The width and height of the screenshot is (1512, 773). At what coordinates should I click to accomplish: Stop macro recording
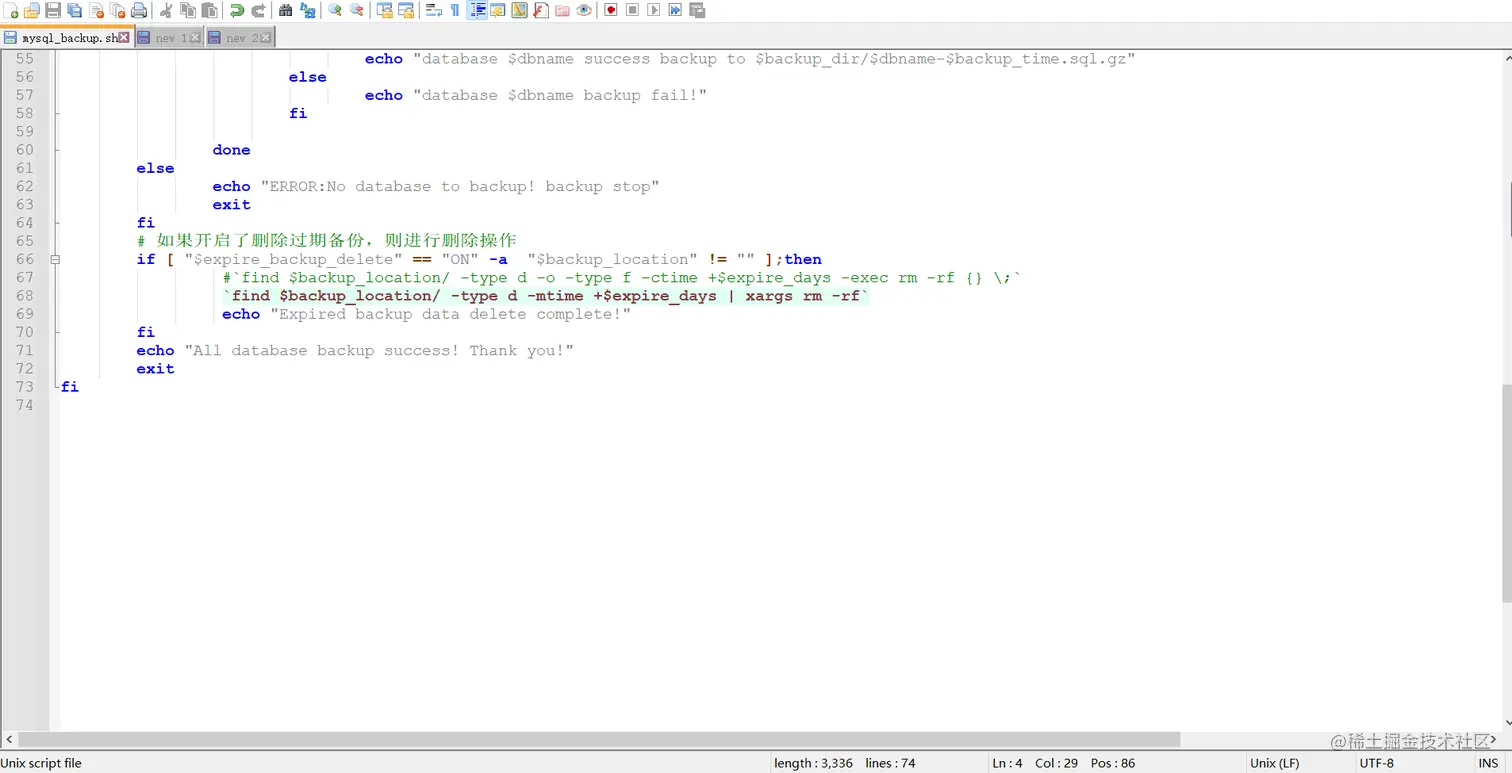(x=632, y=10)
